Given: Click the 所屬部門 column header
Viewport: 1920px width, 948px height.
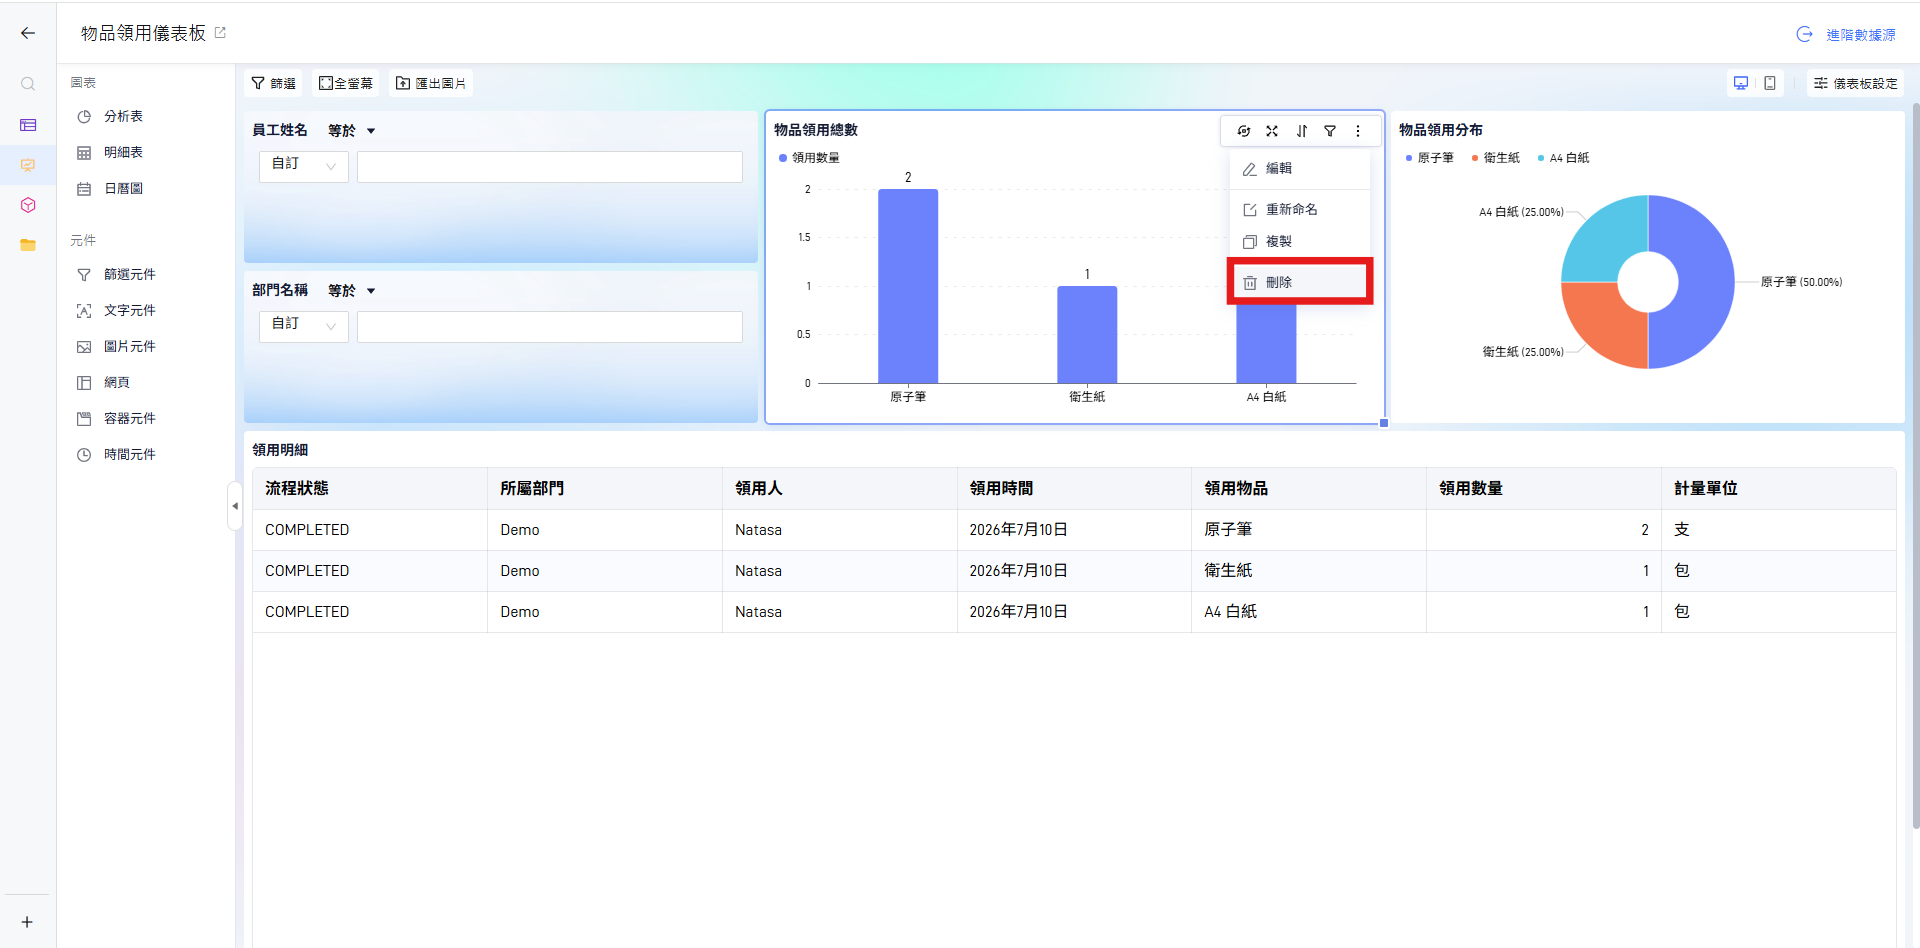Looking at the screenshot, I should click(605, 489).
